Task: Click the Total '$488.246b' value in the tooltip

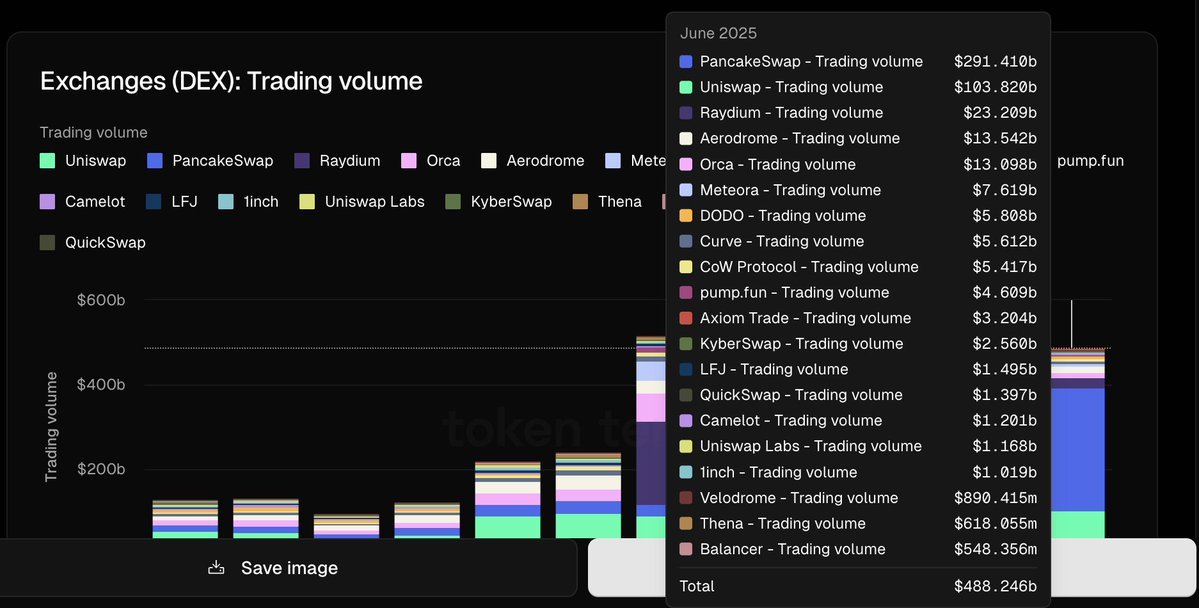Action: tap(995, 587)
